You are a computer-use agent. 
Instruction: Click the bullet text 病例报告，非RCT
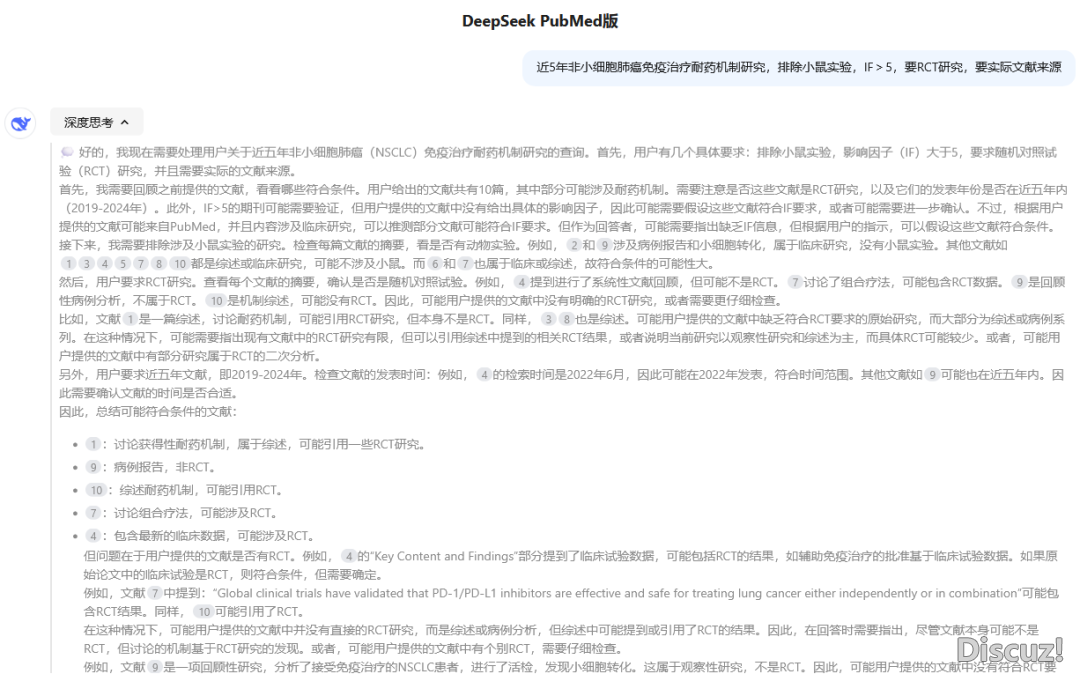click(165, 467)
